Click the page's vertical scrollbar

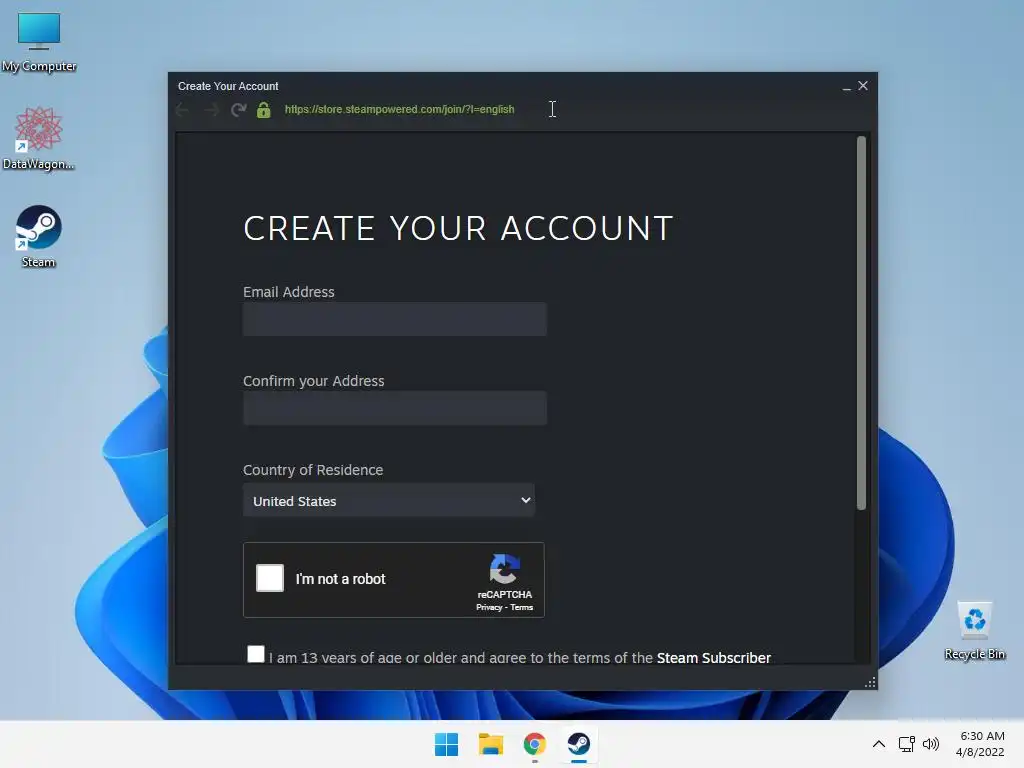tap(861, 323)
